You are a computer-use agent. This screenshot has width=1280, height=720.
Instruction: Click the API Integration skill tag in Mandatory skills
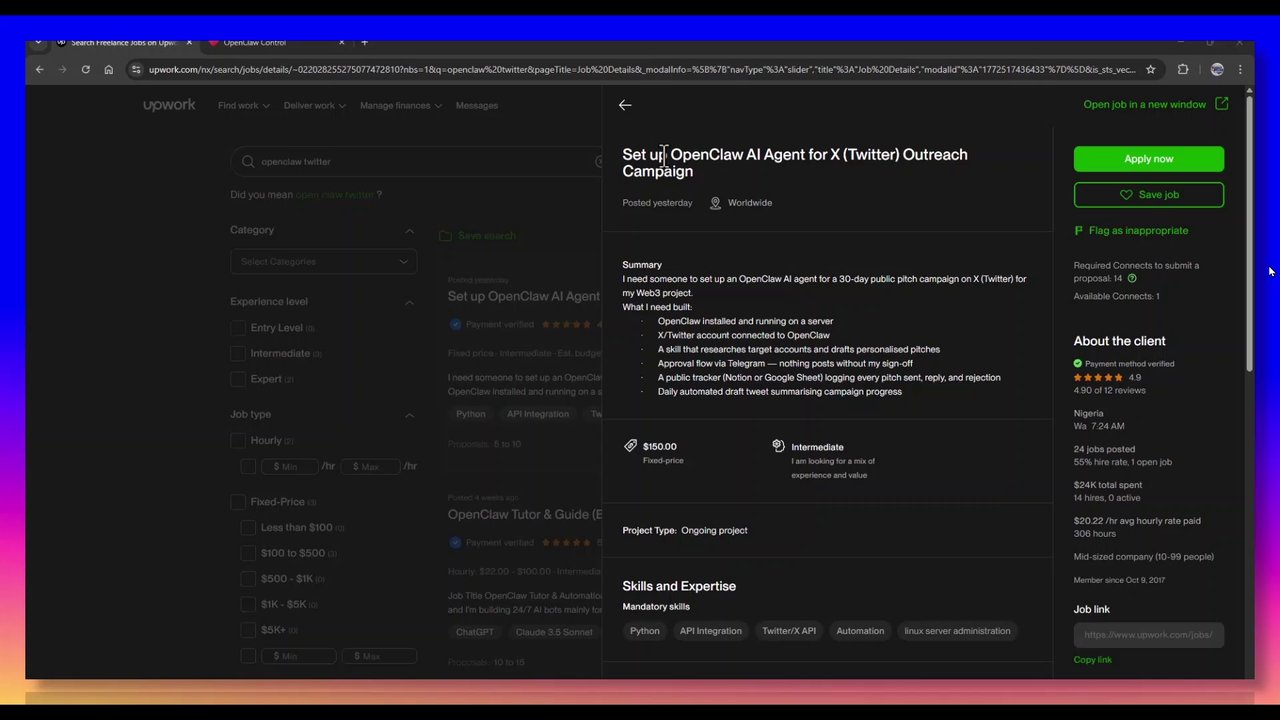(711, 631)
